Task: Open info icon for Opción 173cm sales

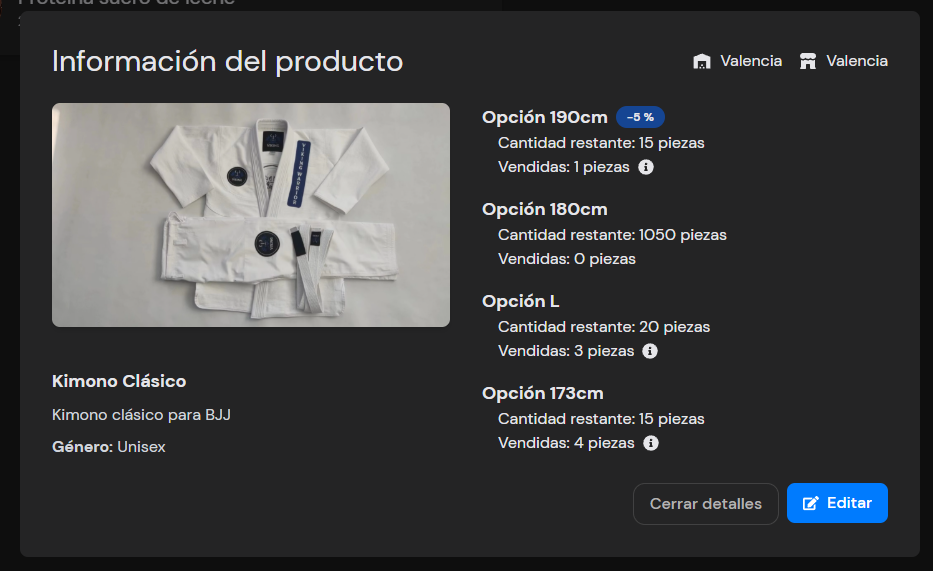Action: point(651,443)
